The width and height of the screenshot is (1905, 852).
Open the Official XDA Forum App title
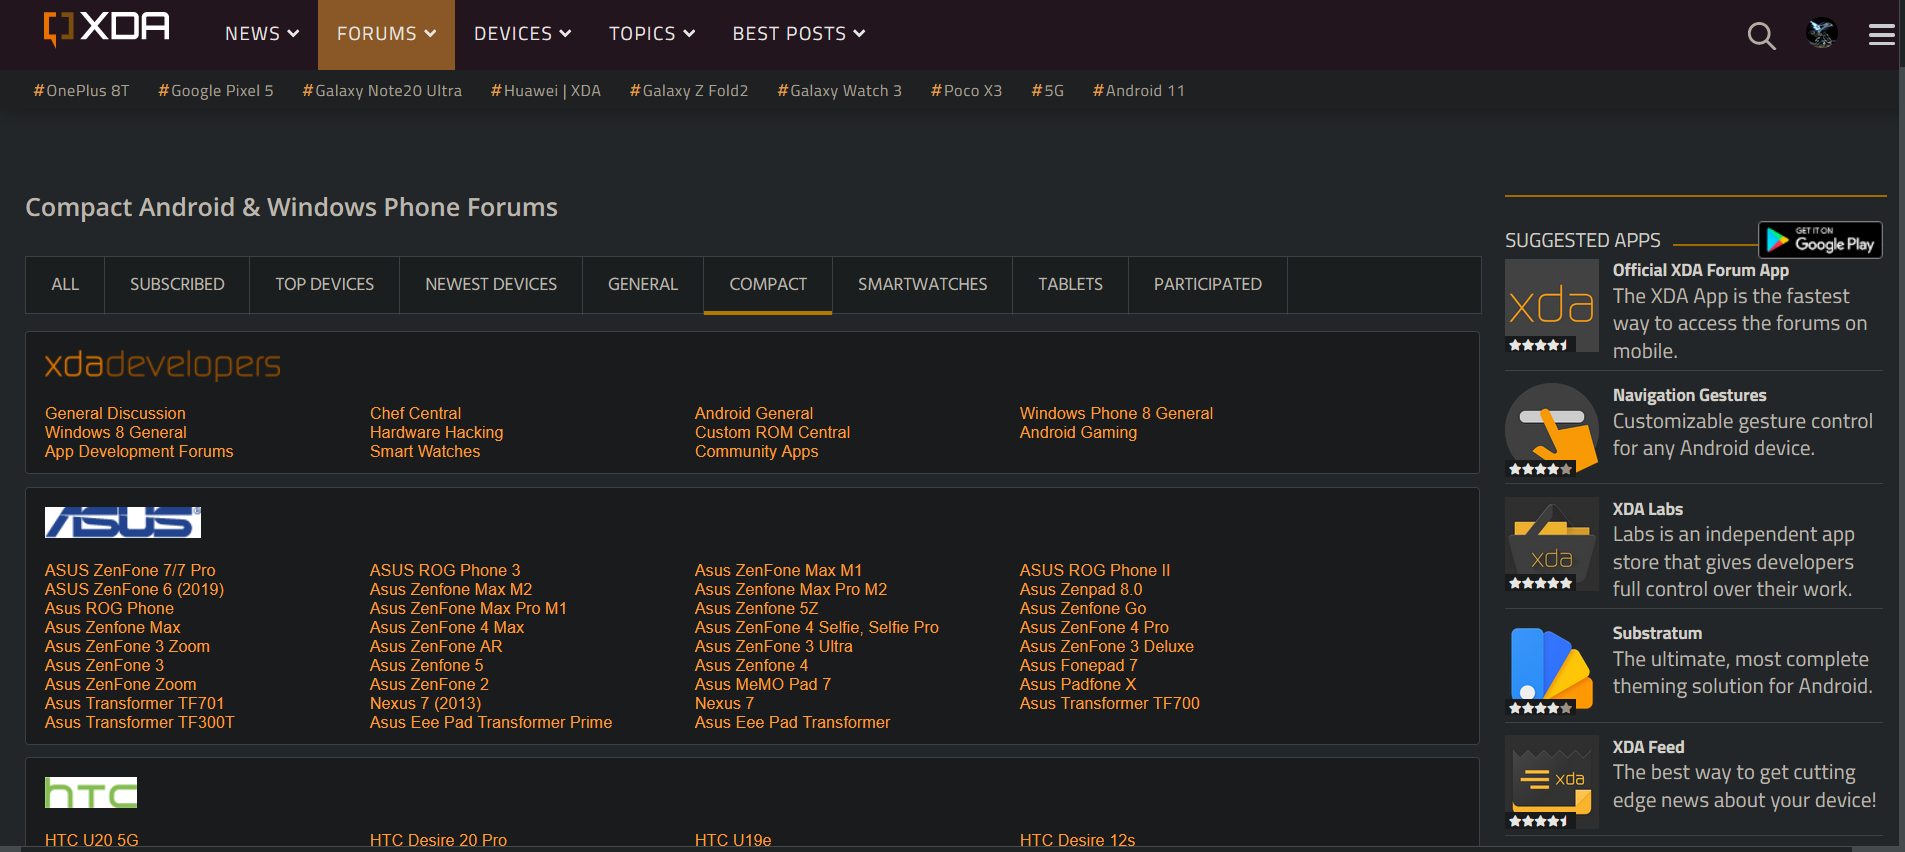coord(1701,270)
